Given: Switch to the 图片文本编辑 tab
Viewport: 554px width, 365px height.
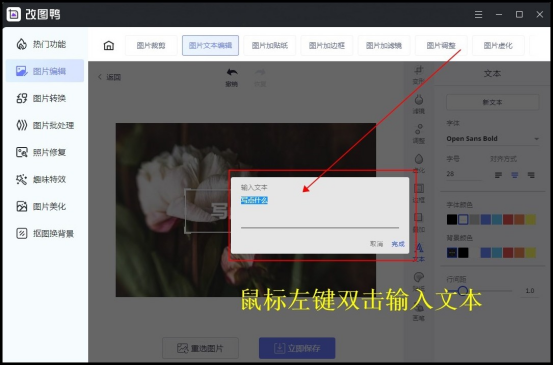Looking at the screenshot, I should (x=210, y=45).
